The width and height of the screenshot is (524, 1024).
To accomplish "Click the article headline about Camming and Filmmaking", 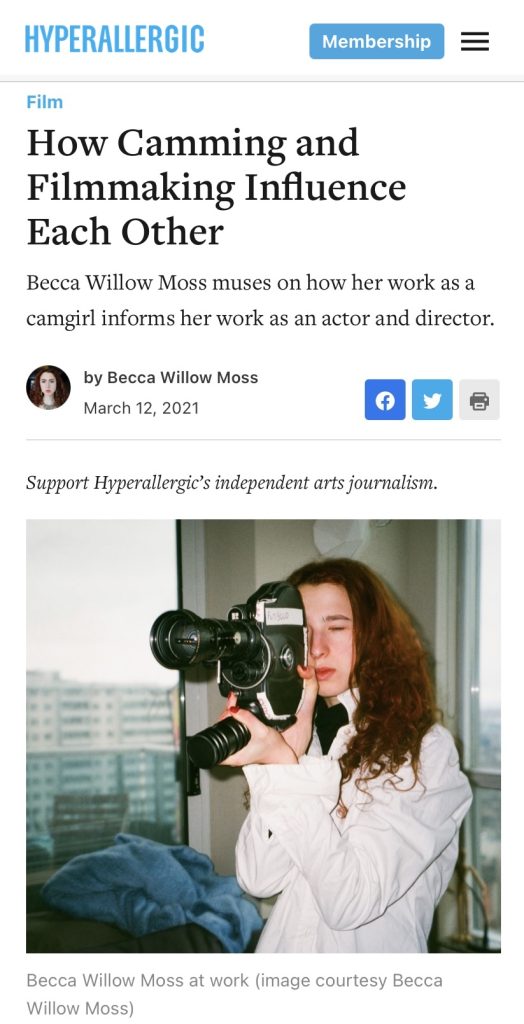I will click(x=216, y=187).
